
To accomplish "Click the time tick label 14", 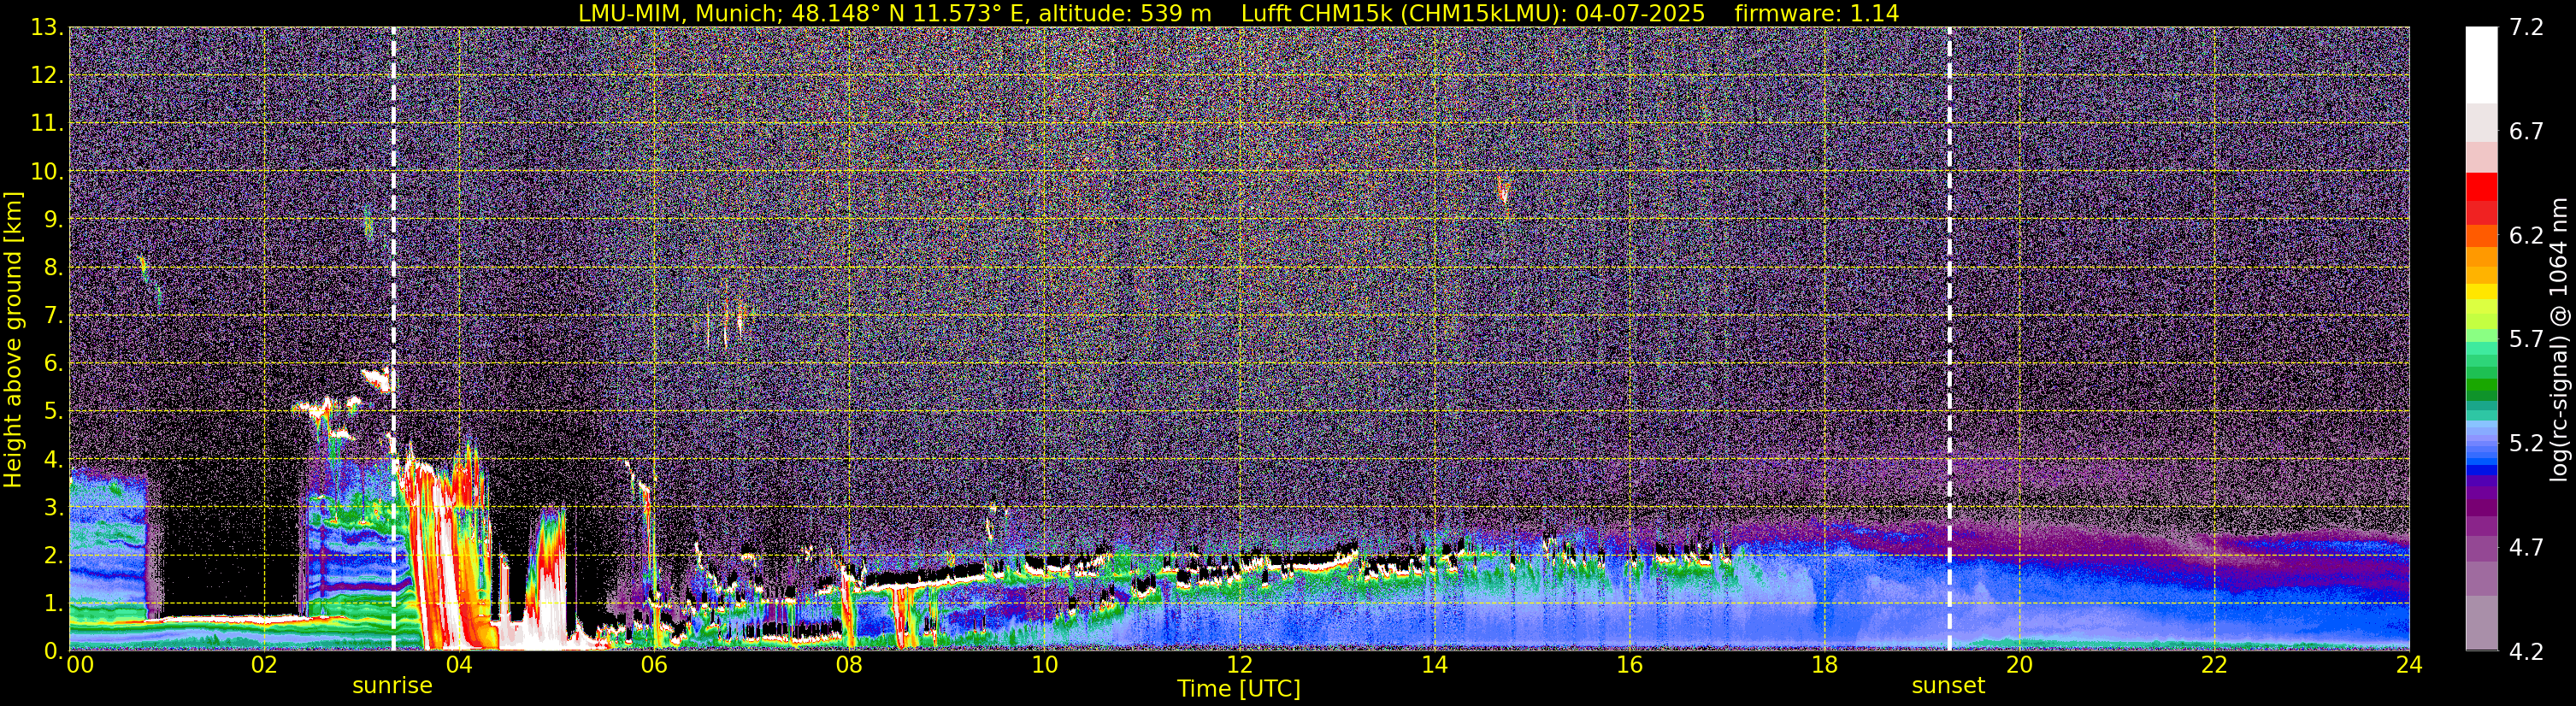I will point(1434,665).
